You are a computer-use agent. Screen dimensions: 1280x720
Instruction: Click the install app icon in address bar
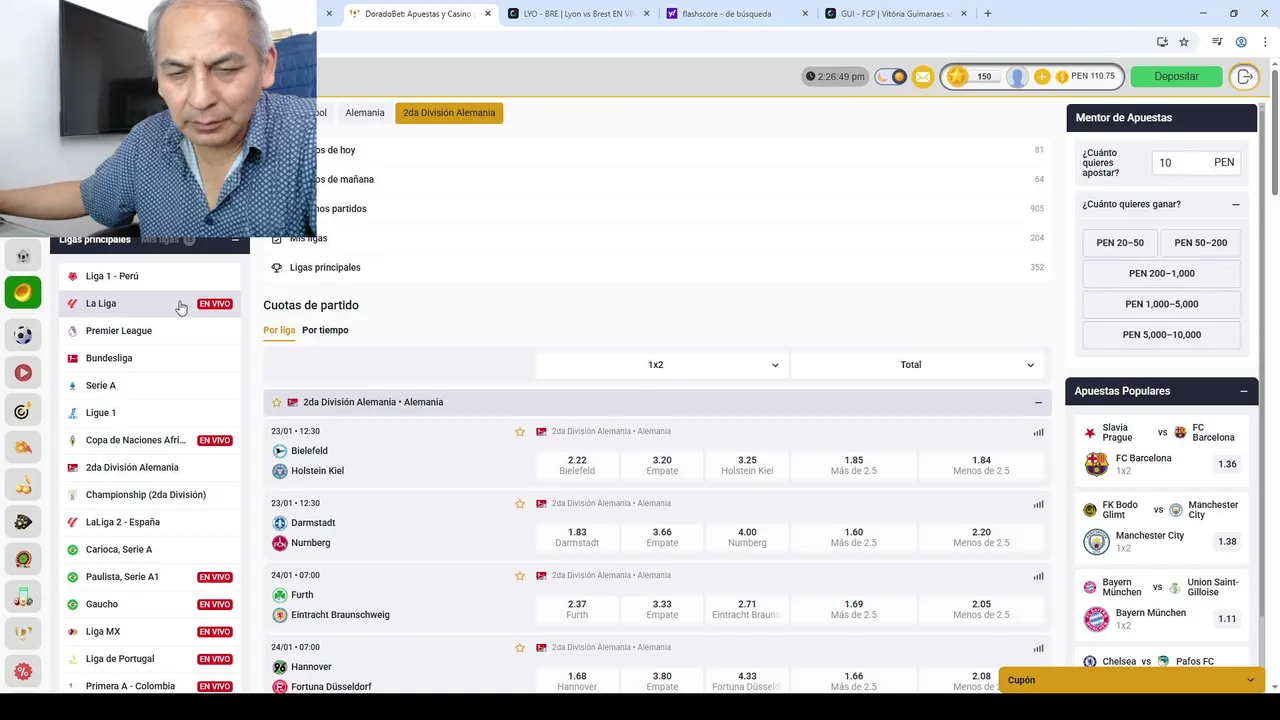(1162, 42)
